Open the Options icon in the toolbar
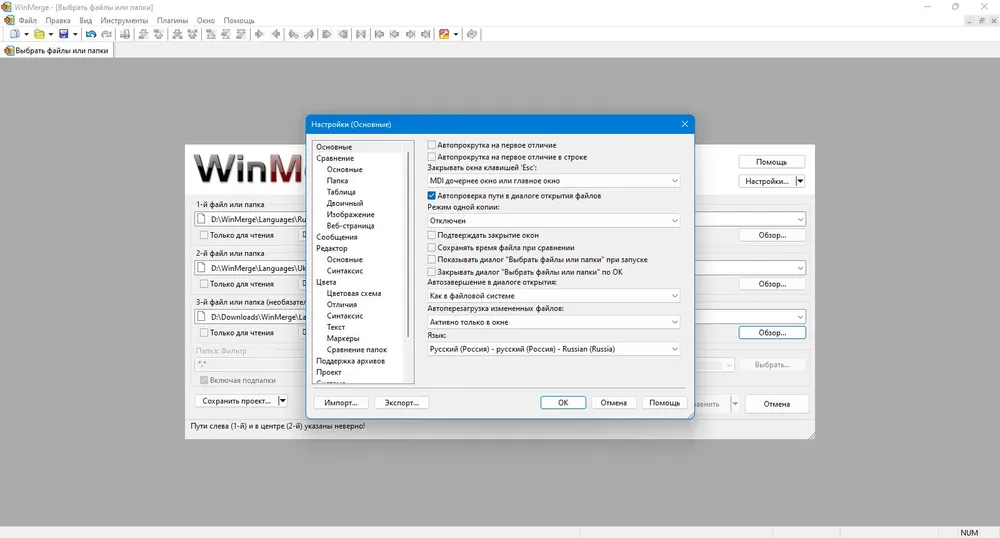The image size is (1000, 538). click(x=445, y=34)
